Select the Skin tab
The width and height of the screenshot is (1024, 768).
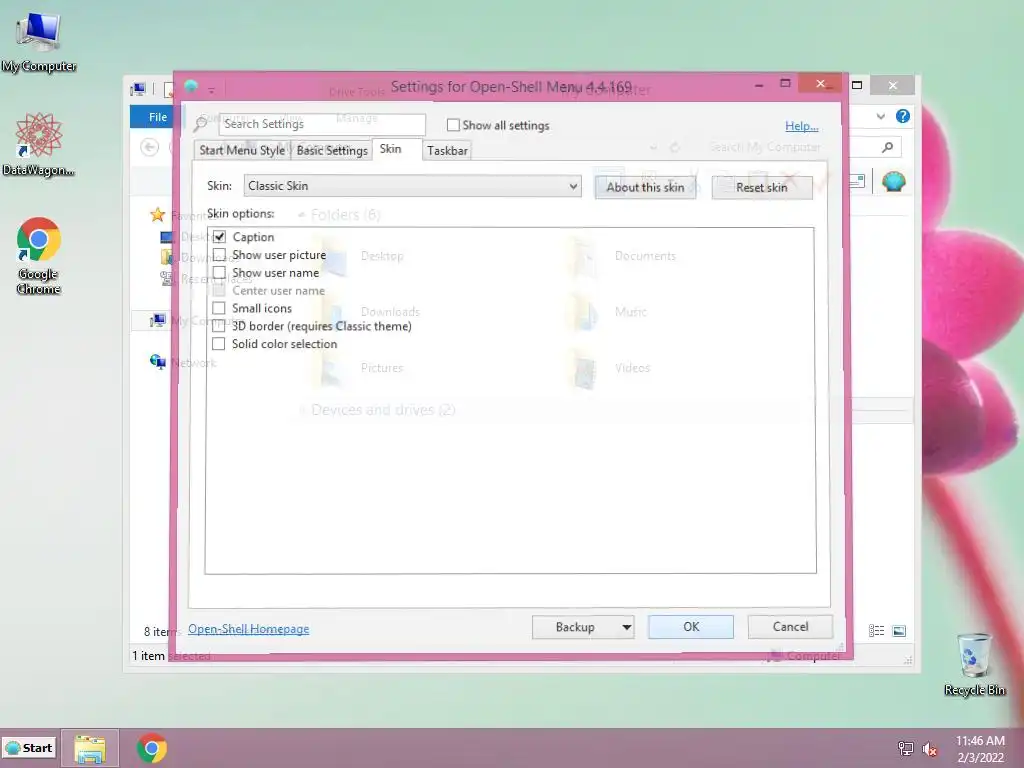click(x=391, y=149)
